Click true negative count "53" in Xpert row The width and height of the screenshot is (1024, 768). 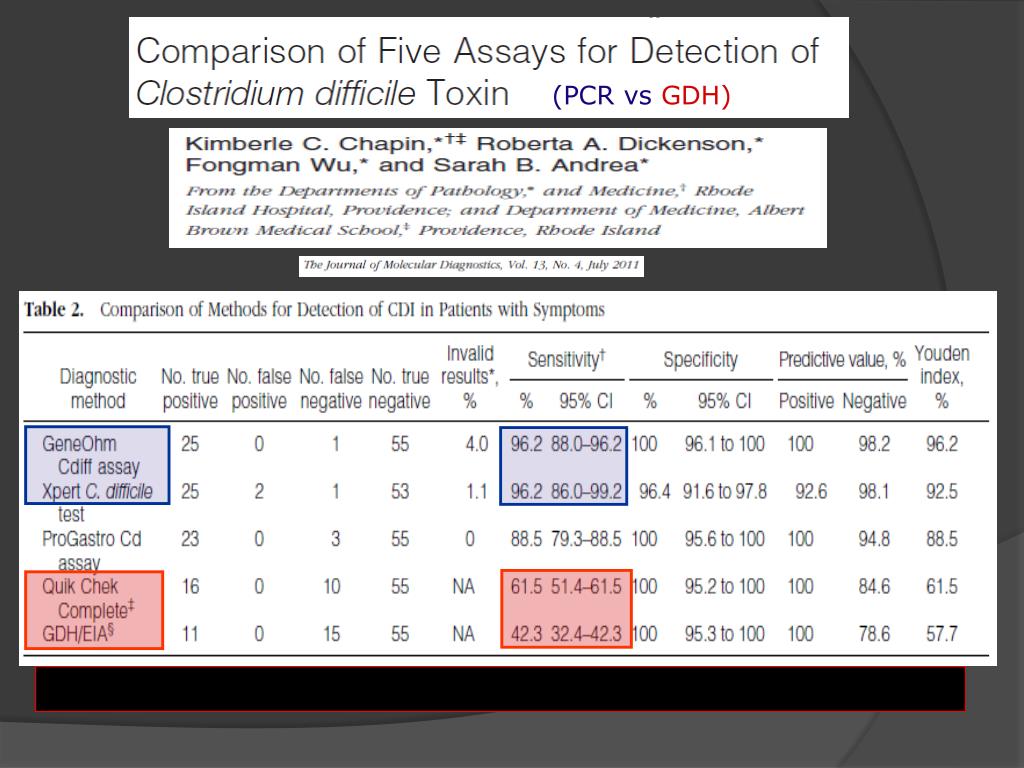400,491
